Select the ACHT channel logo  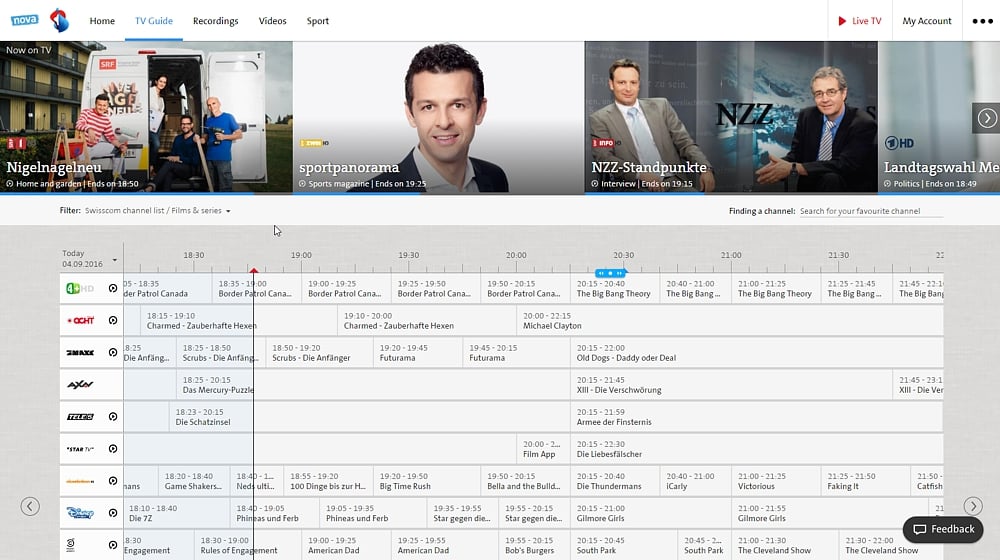coord(80,320)
